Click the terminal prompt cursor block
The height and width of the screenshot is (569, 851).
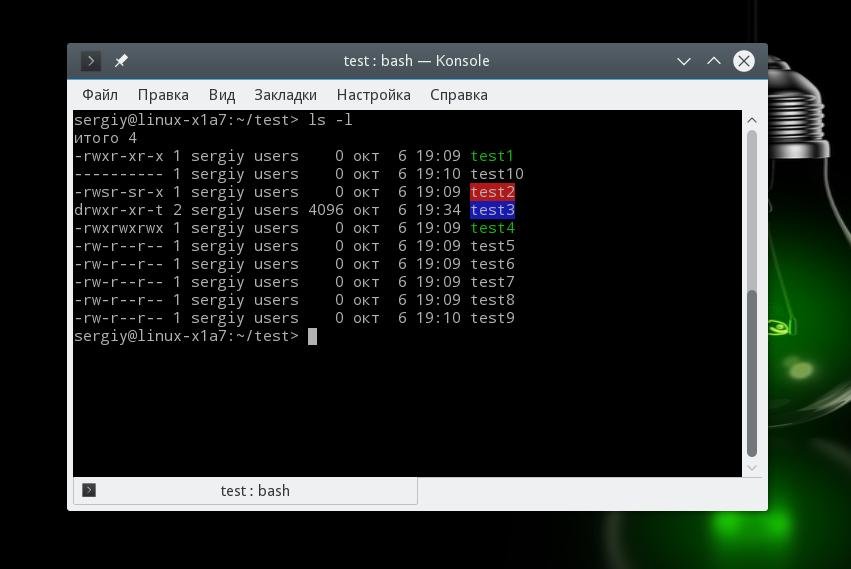click(312, 336)
